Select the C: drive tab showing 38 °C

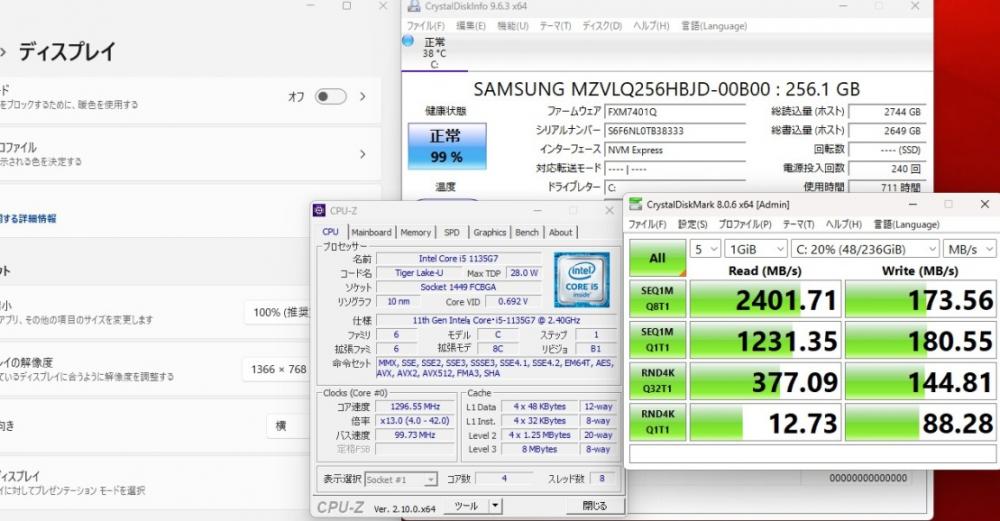434,52
